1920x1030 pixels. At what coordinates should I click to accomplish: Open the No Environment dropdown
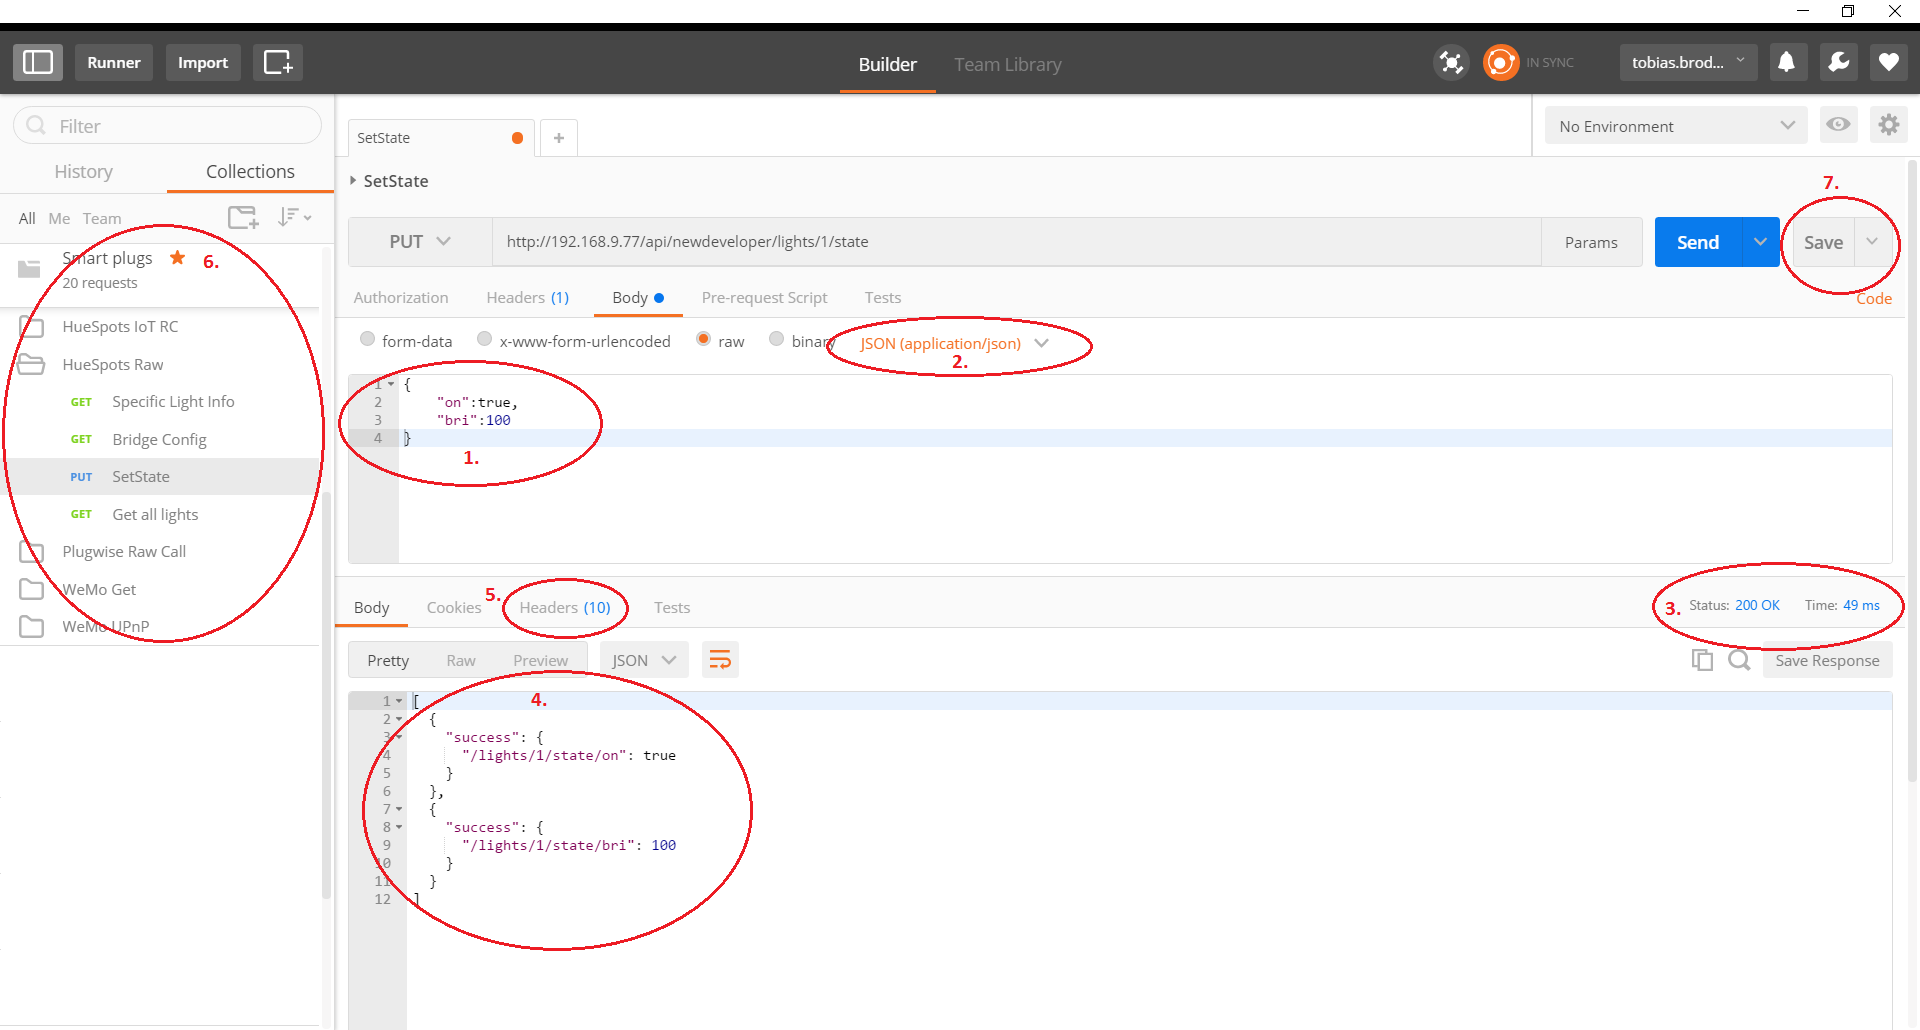[1676, 126]
